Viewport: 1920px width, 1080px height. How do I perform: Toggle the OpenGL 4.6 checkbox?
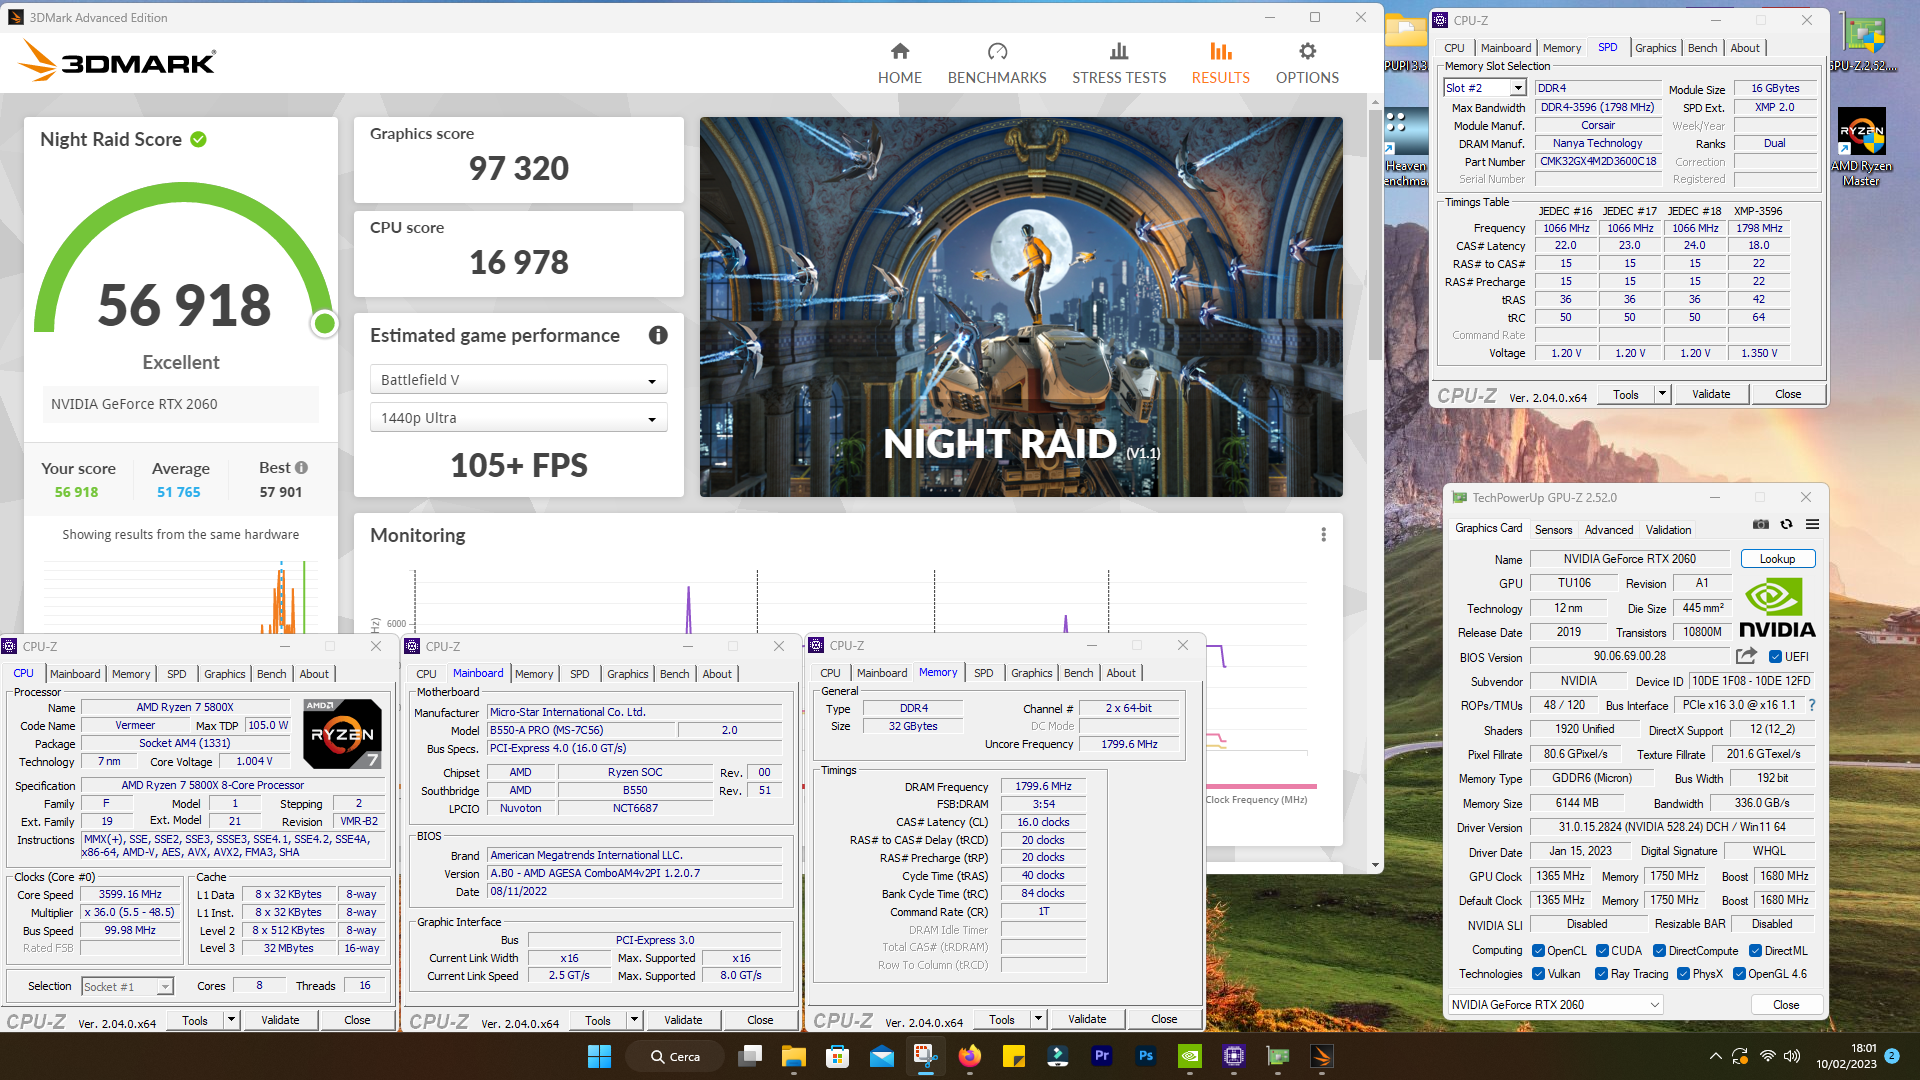(1739, 974)
